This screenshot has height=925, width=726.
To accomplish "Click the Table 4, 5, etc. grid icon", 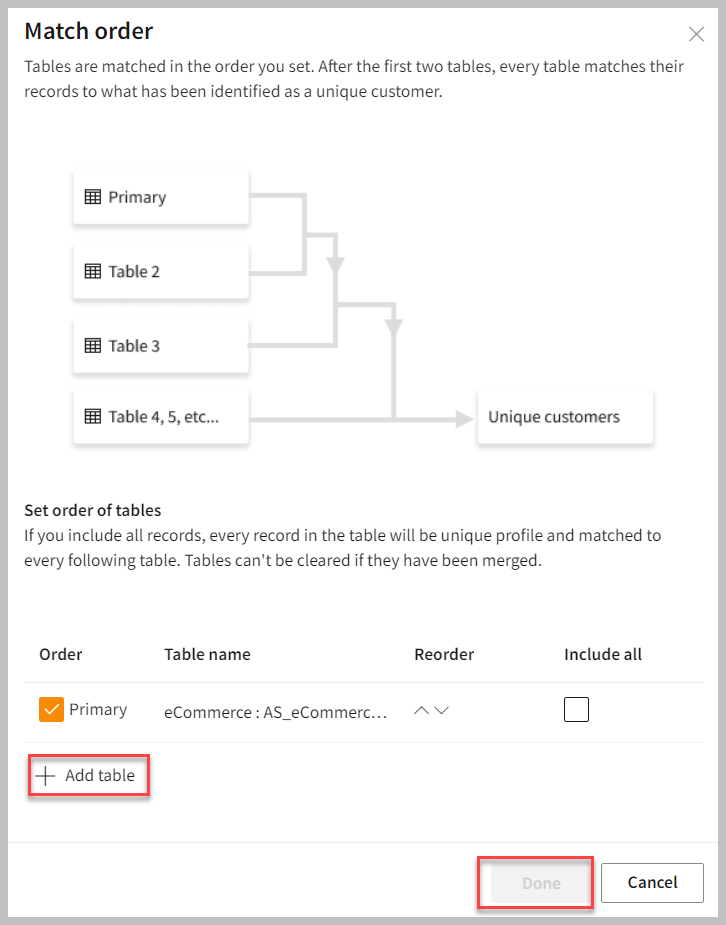I will click(x=92, y=417).
